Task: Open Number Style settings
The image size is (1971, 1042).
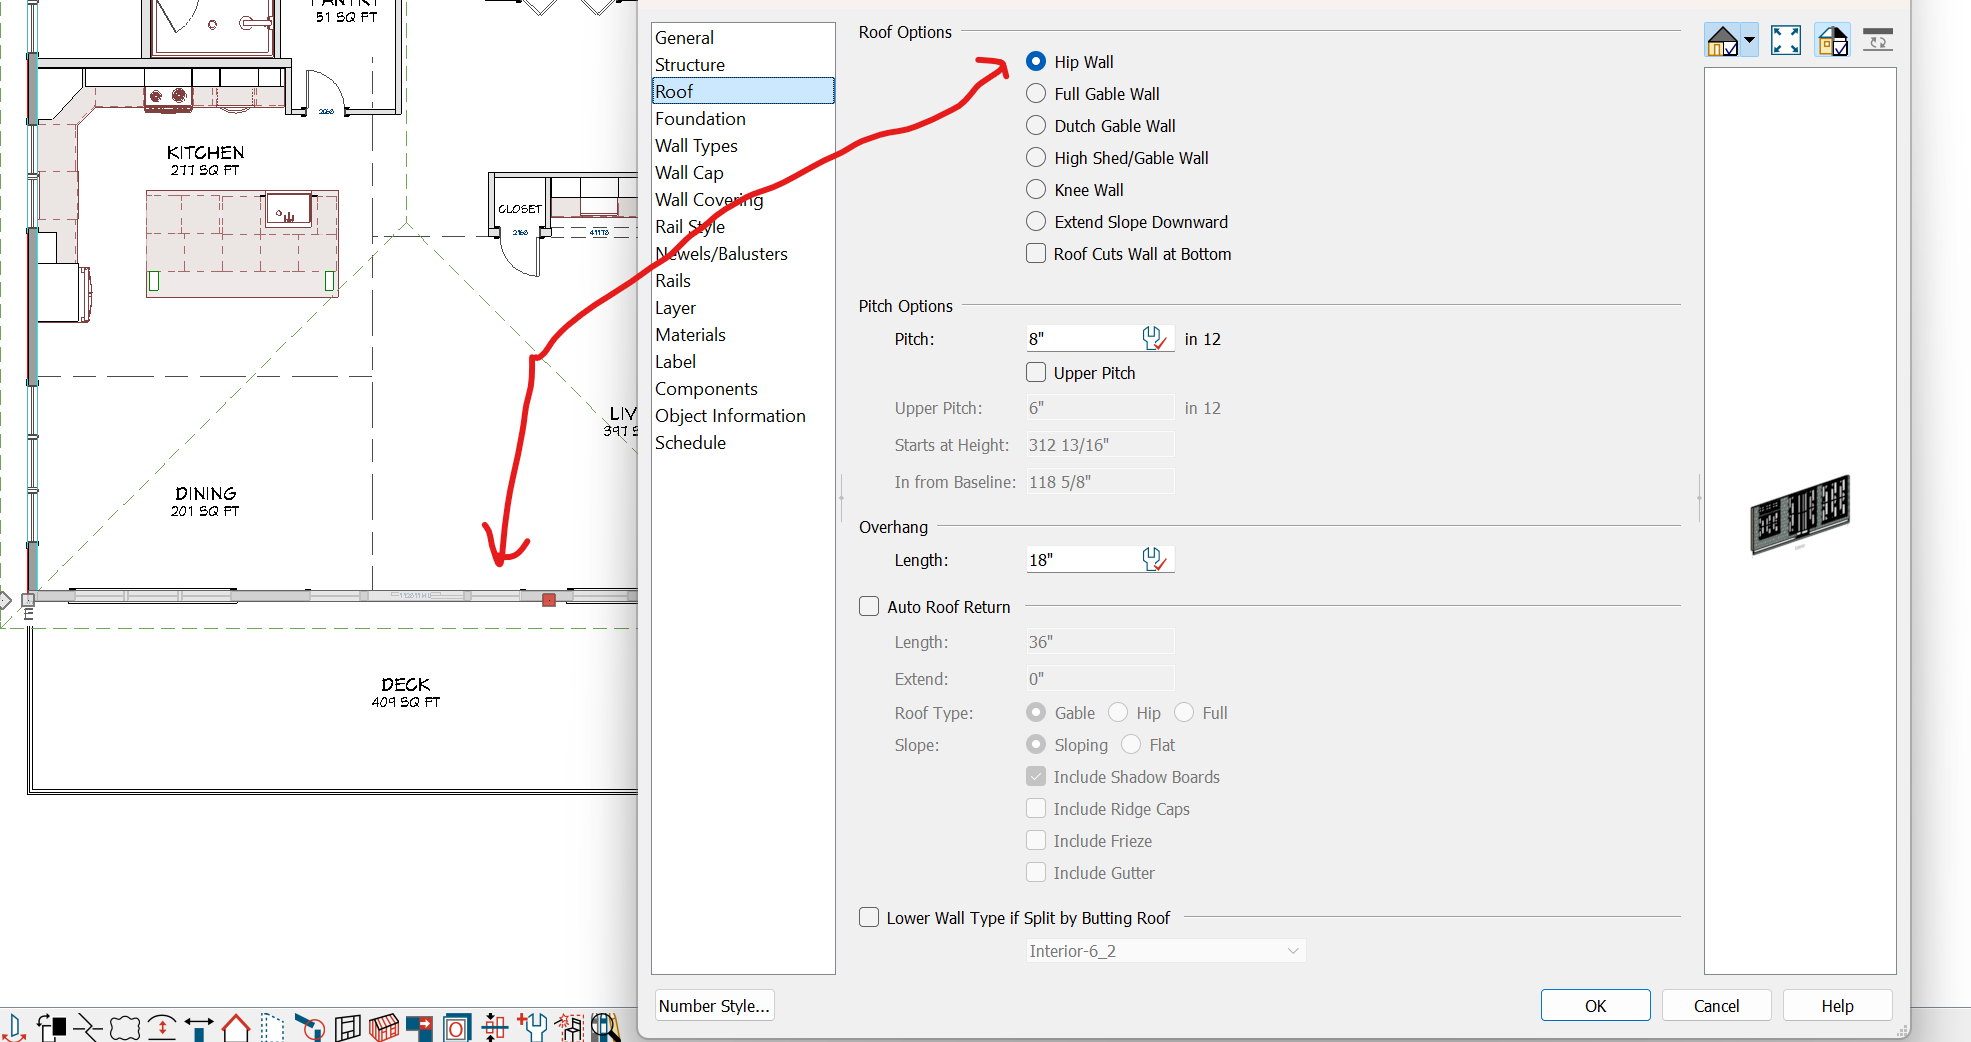Action: tap(714, 1006)
